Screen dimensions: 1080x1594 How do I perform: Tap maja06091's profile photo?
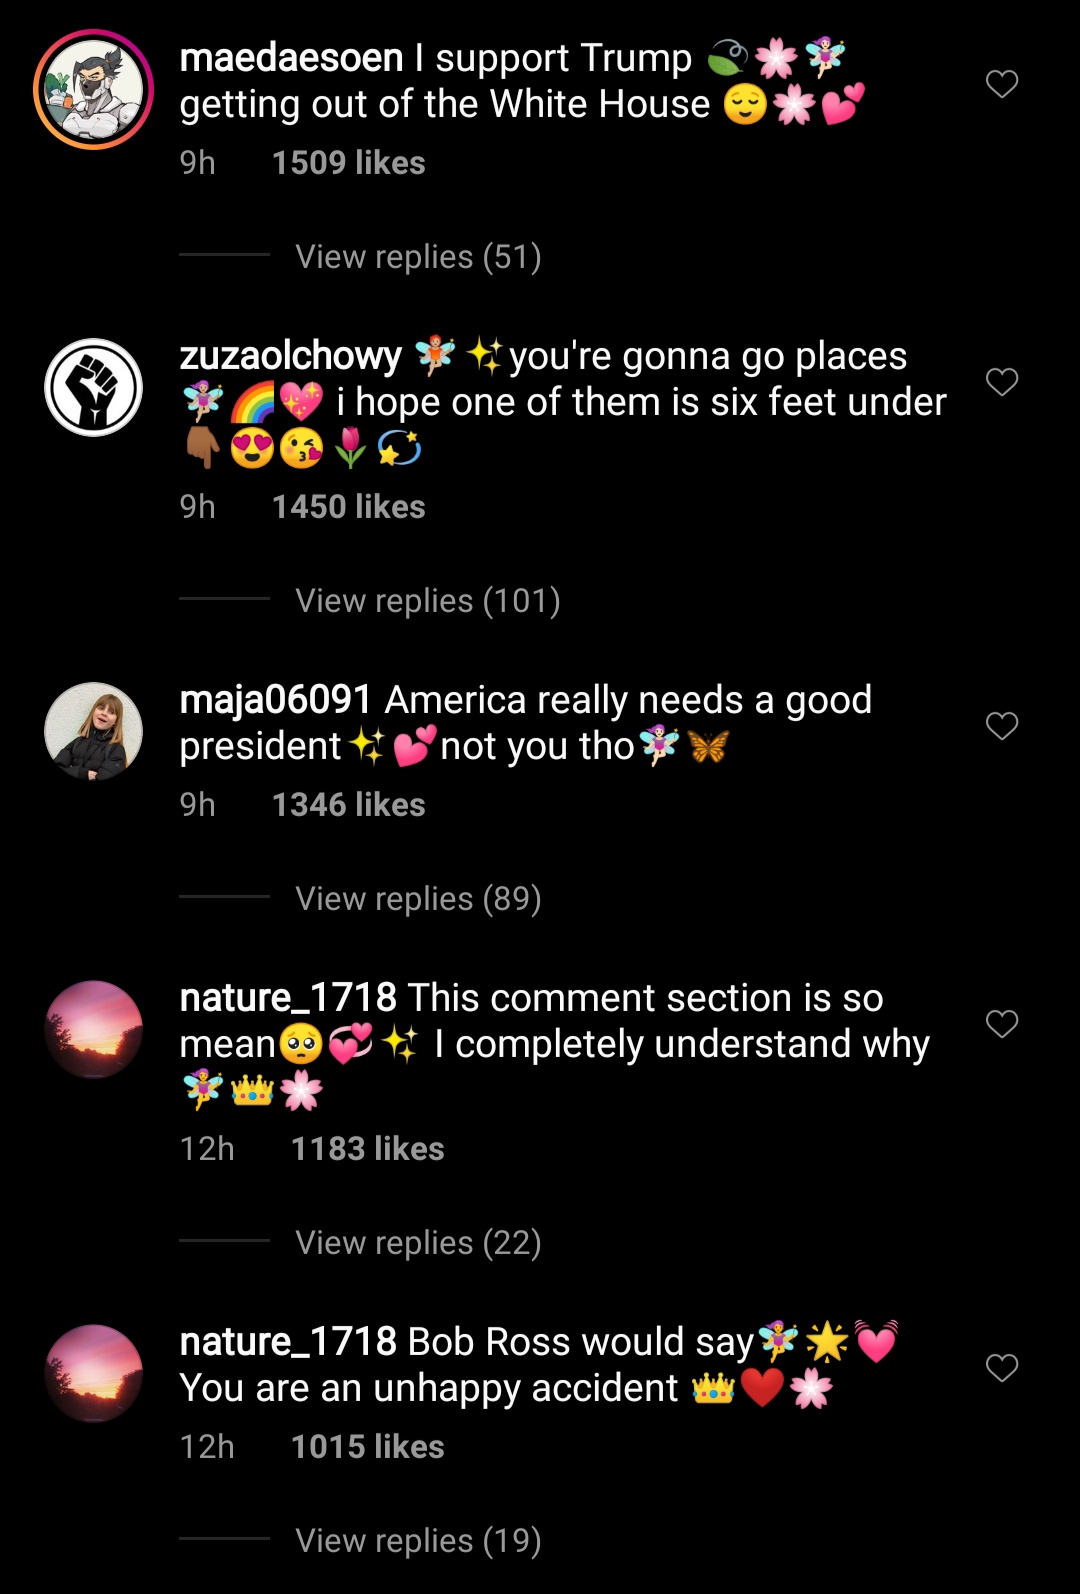click(93, 731)
